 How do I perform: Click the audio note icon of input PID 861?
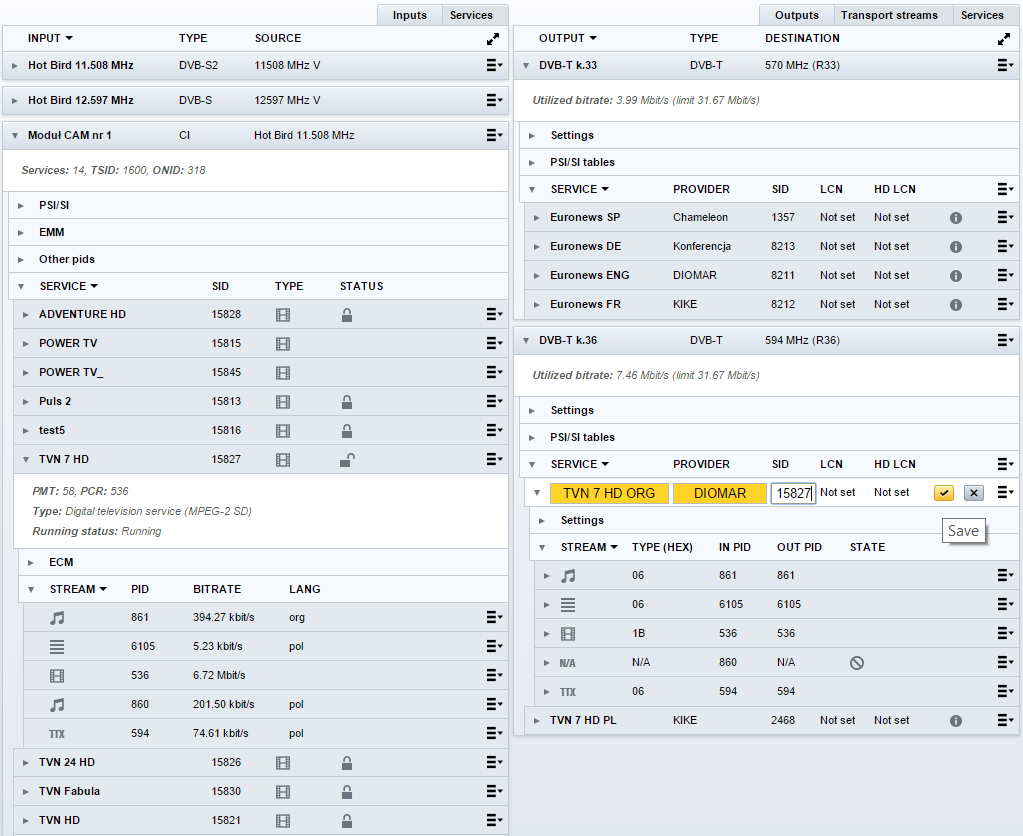[57, 618]
